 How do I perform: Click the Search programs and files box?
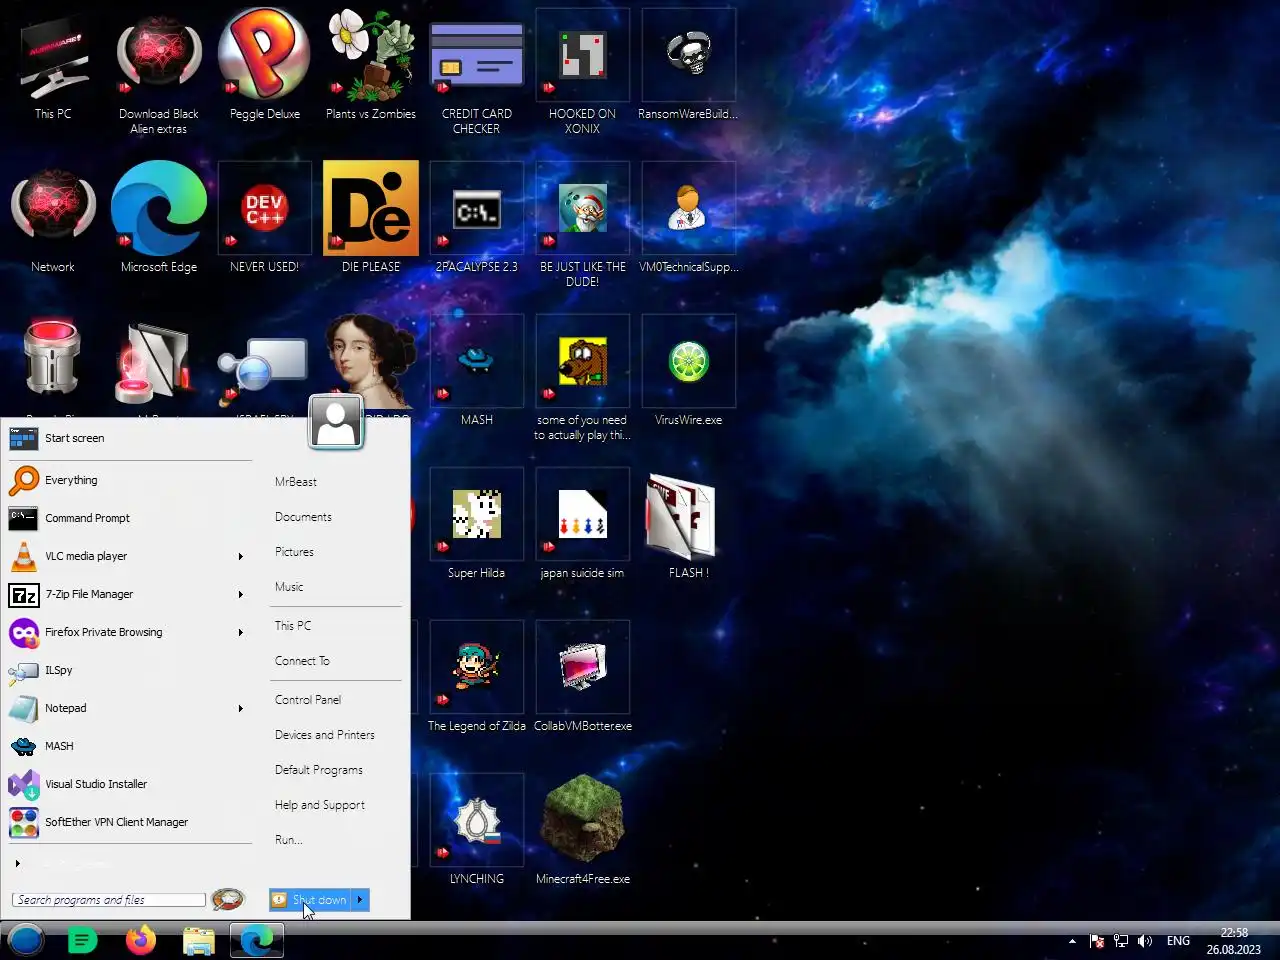point(109,900)
